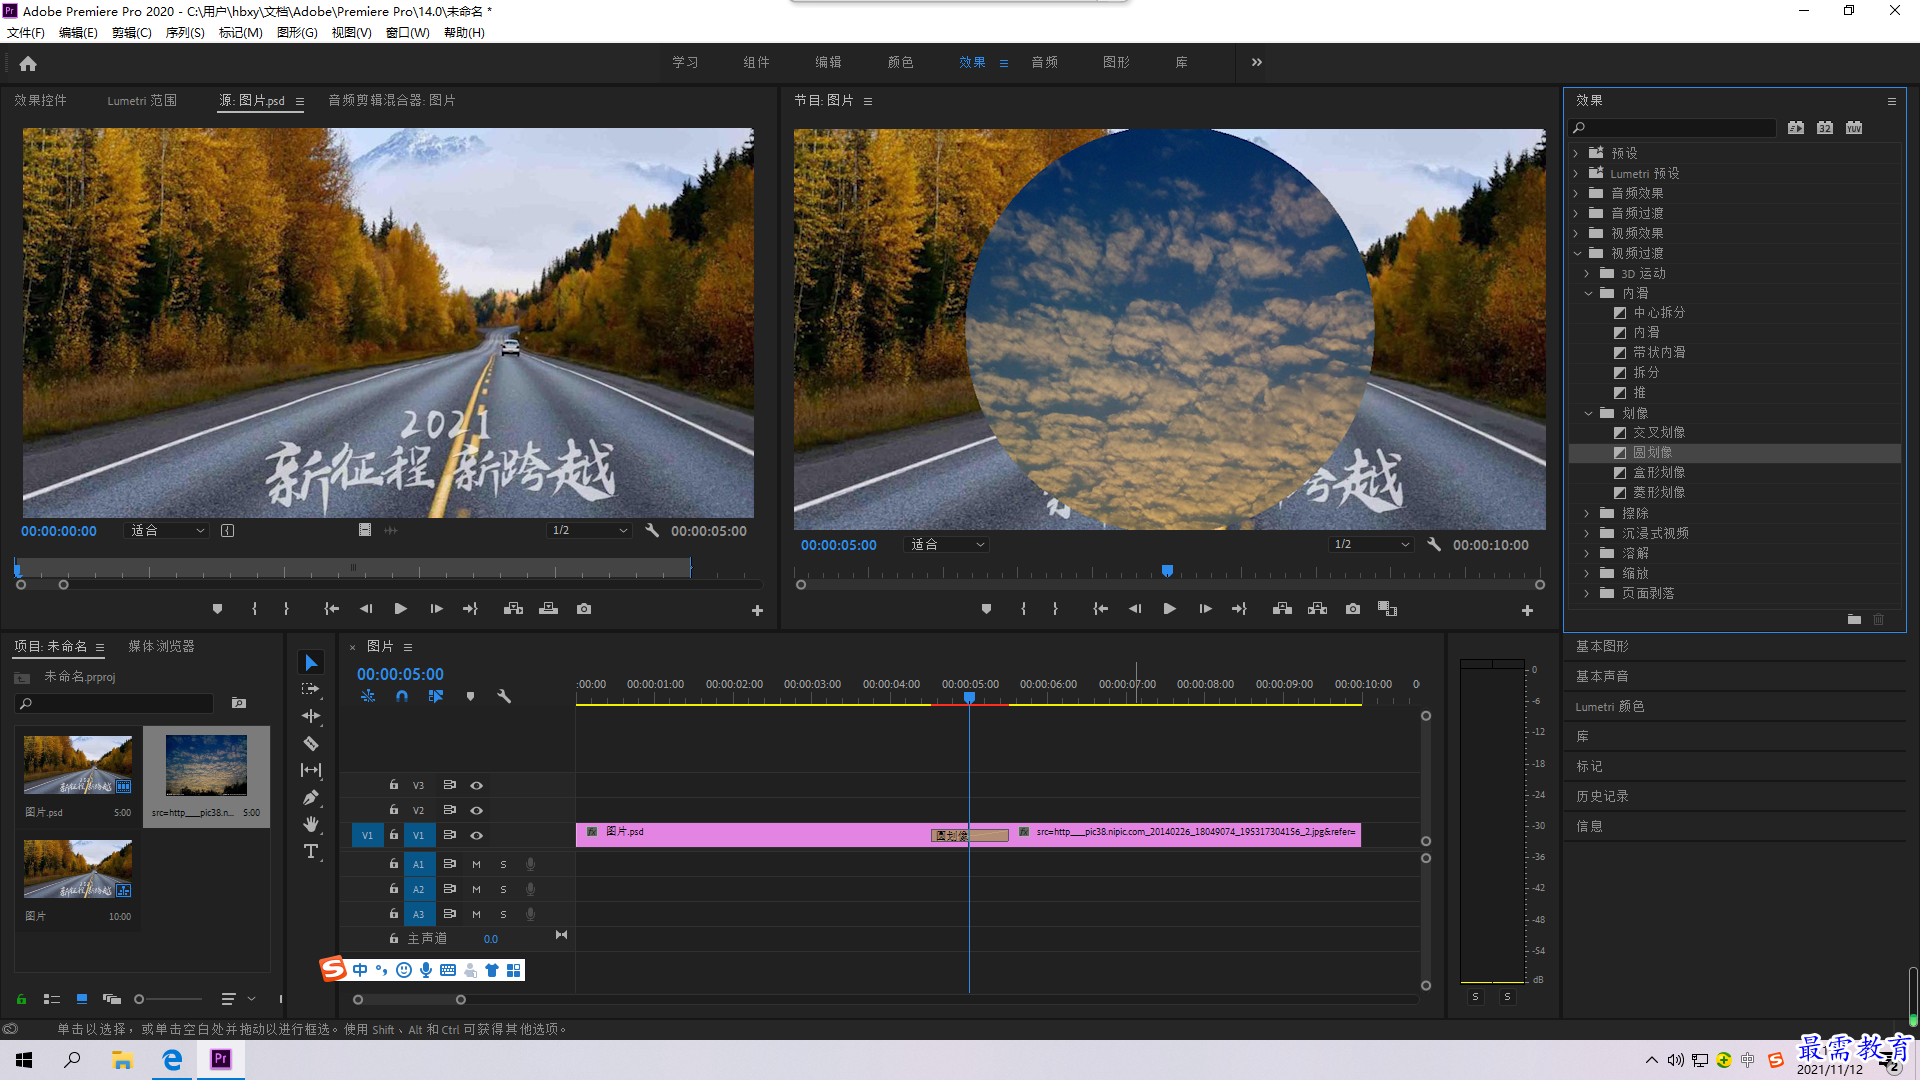Open 文件(F) menu
This screenshot has width=1920, height=1080.
tap(26, 33)
